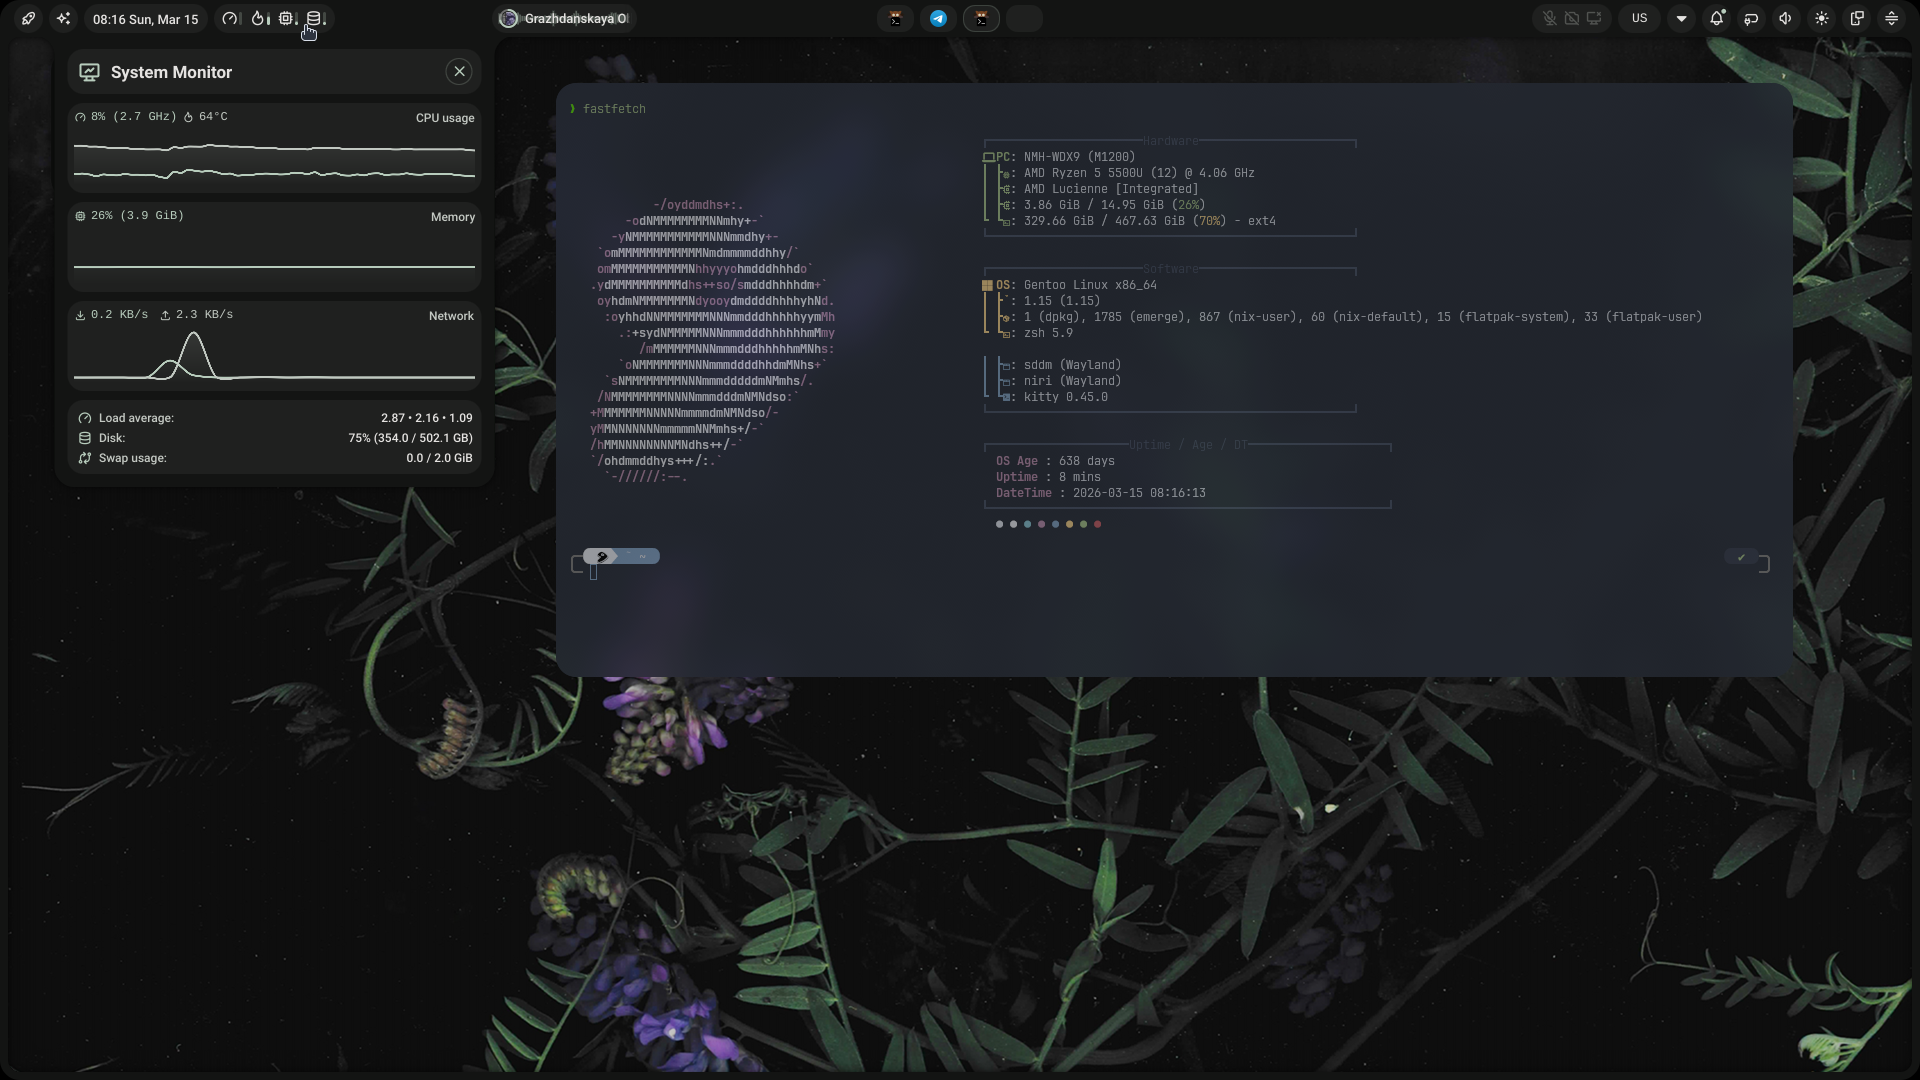The height and width of the screenshot is (1080, 1920).
Task: Switch to the first kitty terminal task
Action: pyautogui.click(x=895, y=19)
